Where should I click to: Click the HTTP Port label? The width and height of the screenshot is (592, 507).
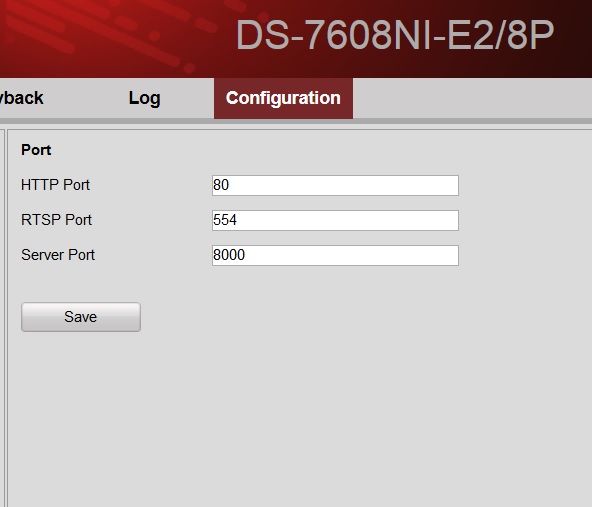[56, 185]
